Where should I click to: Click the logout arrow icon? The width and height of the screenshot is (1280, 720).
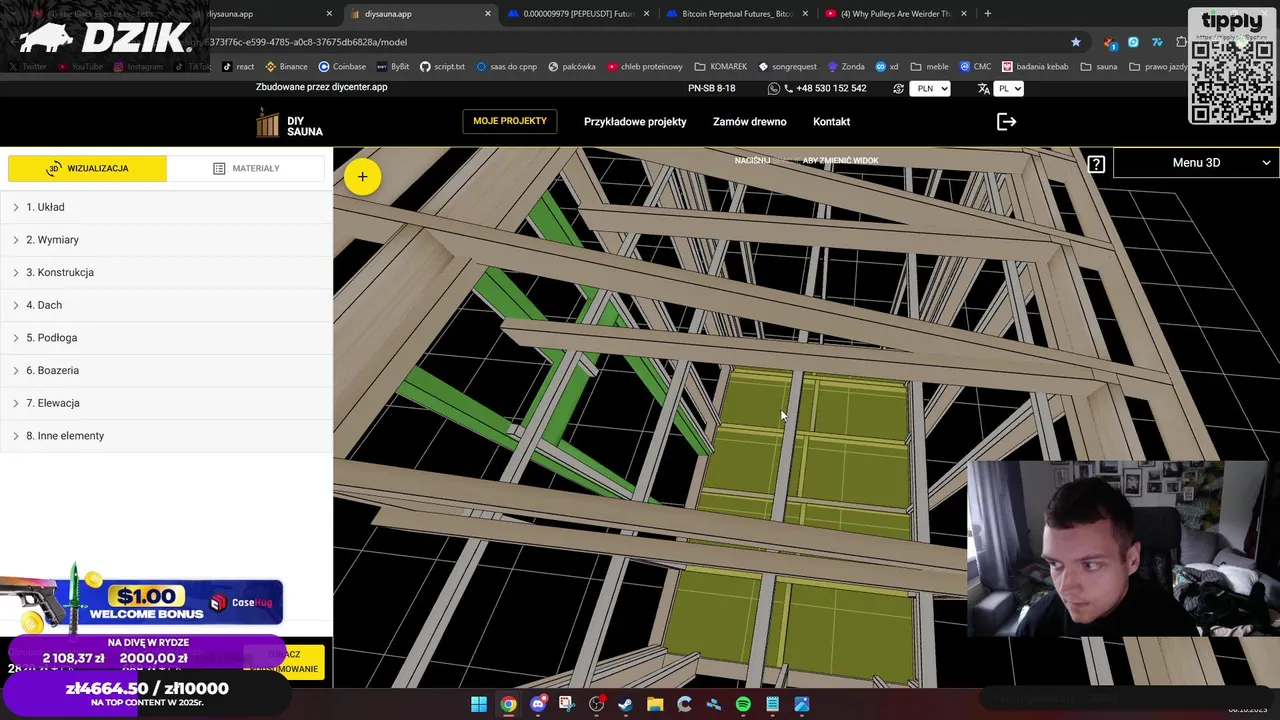[x=1006, y=121]
